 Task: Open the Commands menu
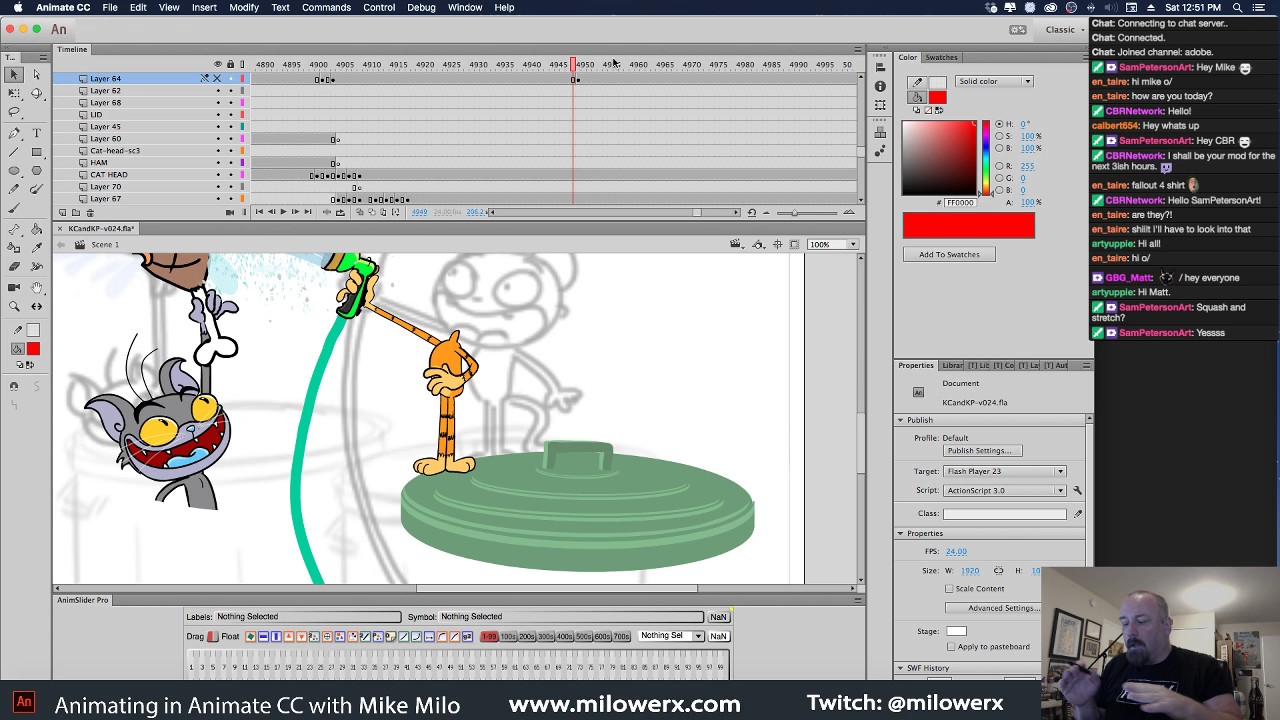[x=326, y=7]
